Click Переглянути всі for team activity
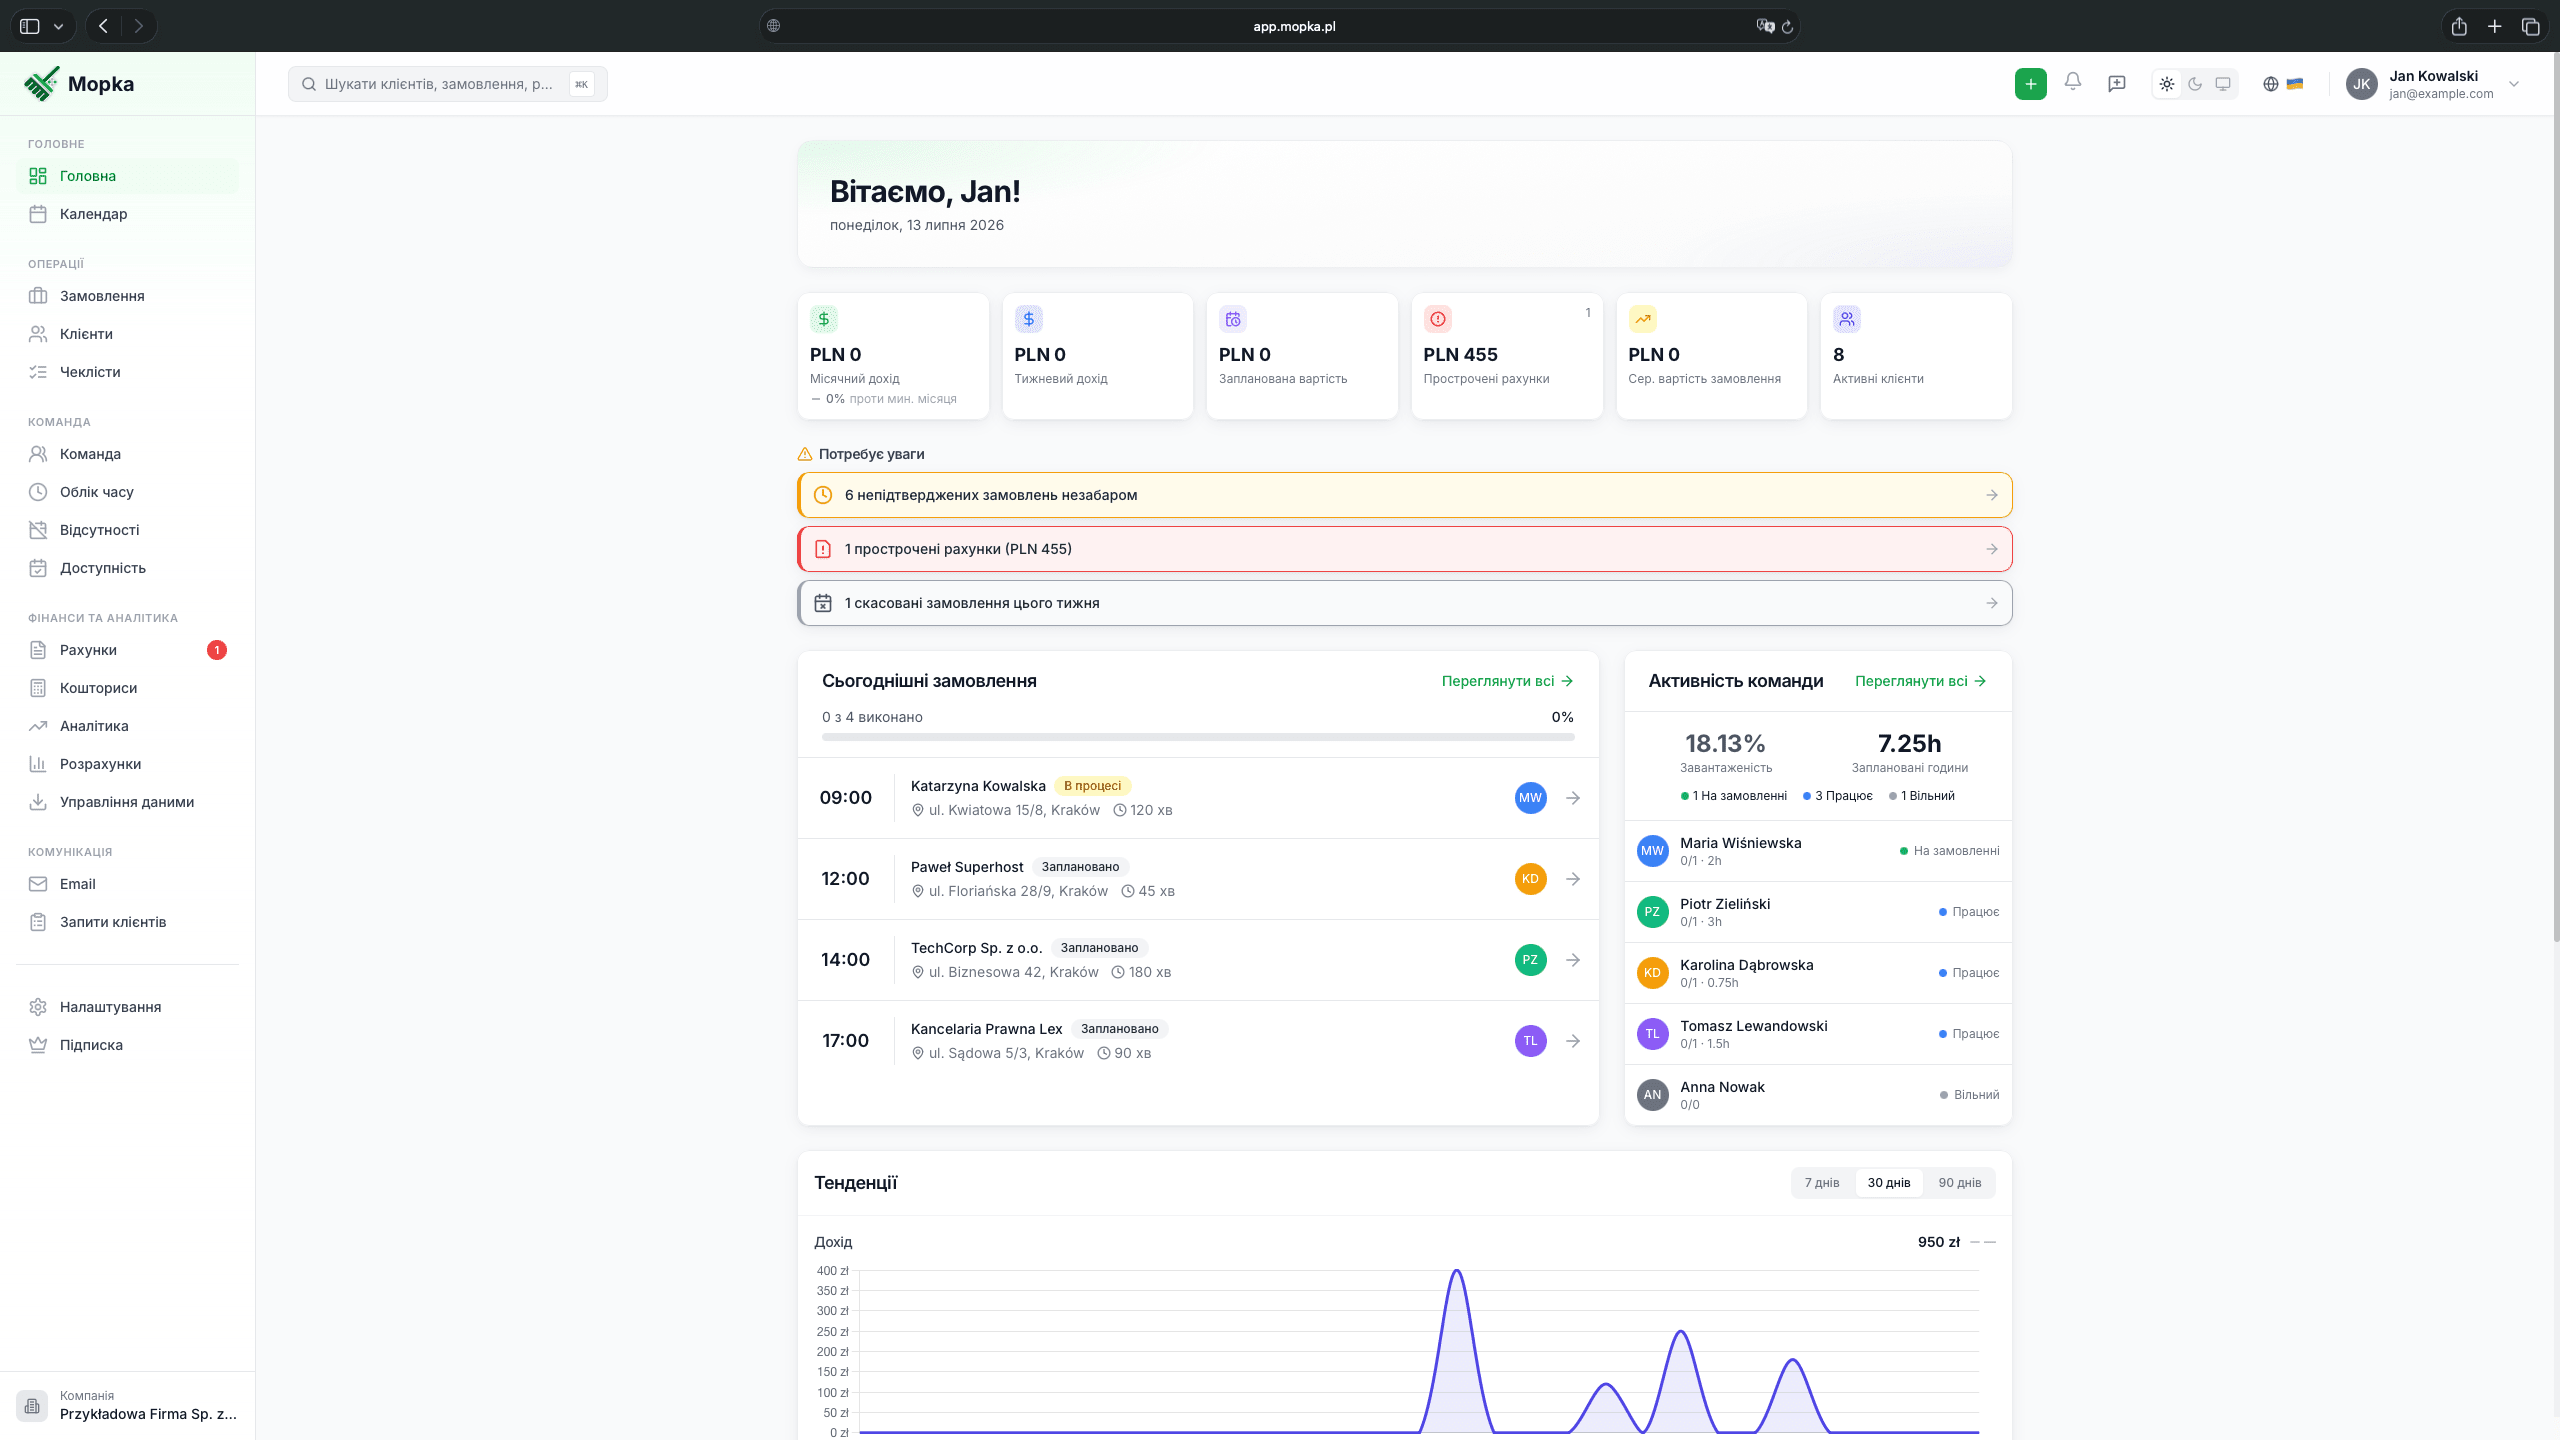The width and height of the screenshot is (2560, 1440). (1920, 681)
